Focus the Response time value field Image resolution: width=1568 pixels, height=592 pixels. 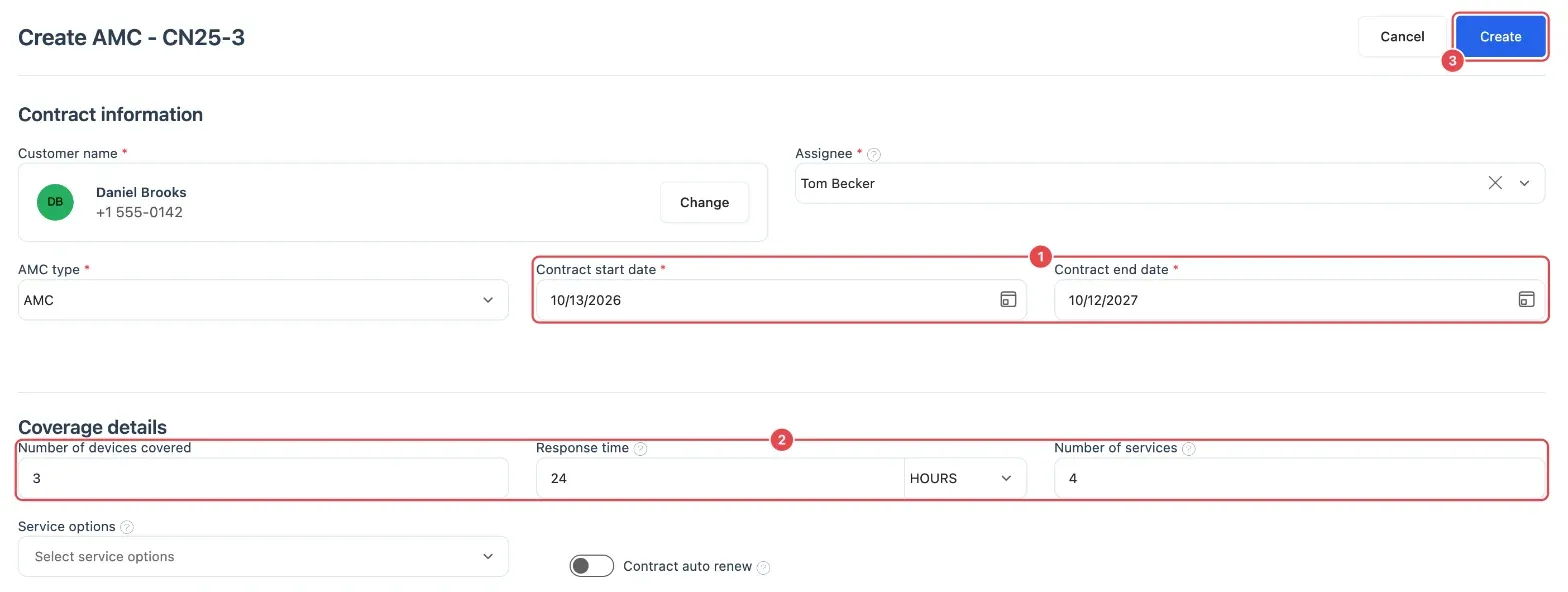(x=720, y=478)
